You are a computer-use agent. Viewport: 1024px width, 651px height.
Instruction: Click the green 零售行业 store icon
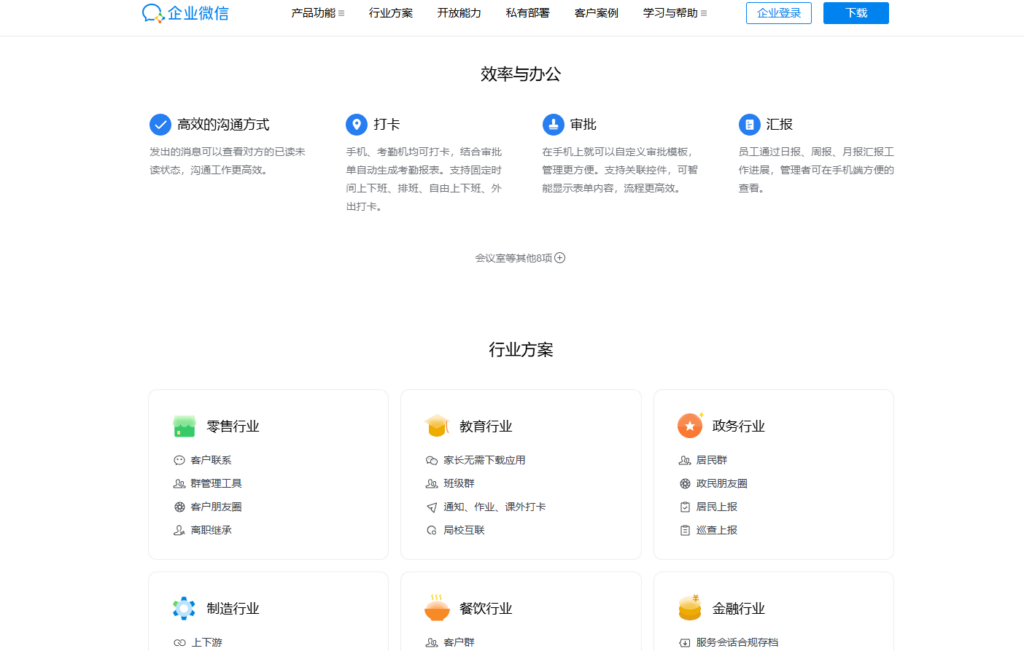pyautogui.click(x=184, y=425)
